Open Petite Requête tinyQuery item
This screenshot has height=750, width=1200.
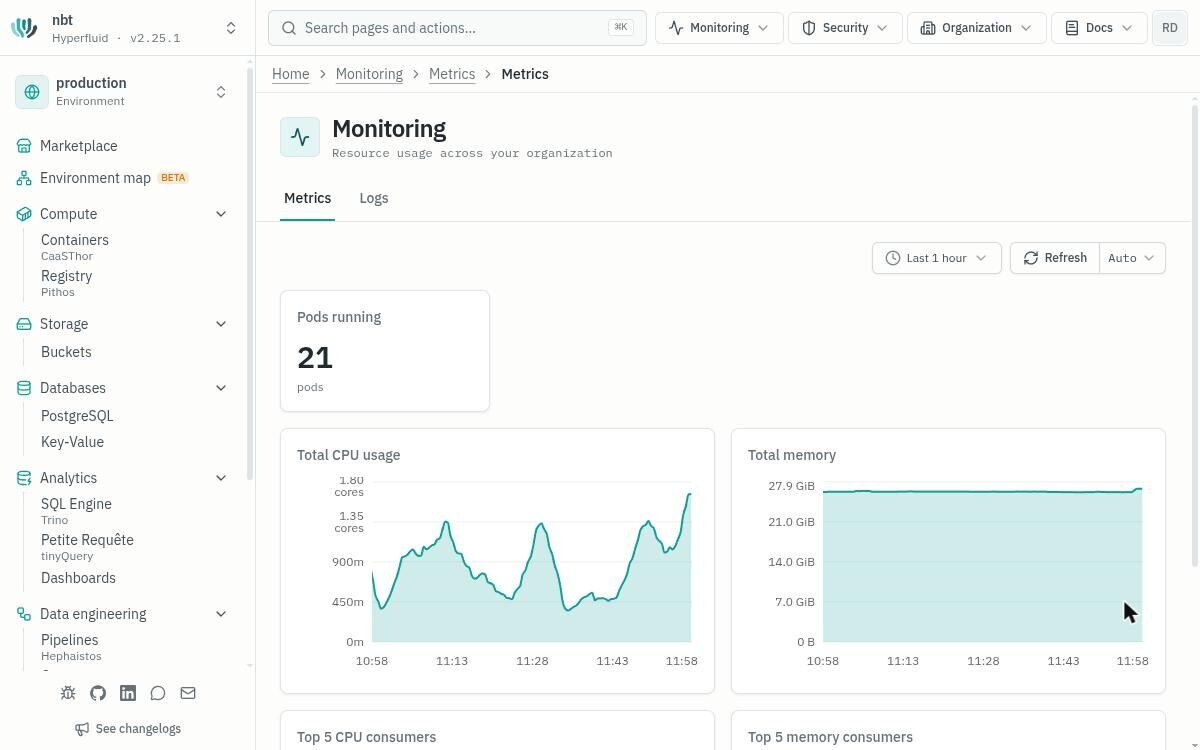pos(87,547)
